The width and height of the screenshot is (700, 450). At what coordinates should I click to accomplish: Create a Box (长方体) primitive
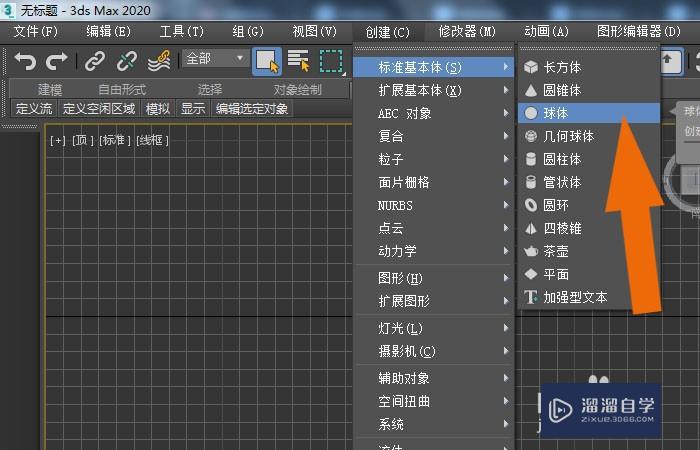588,67
